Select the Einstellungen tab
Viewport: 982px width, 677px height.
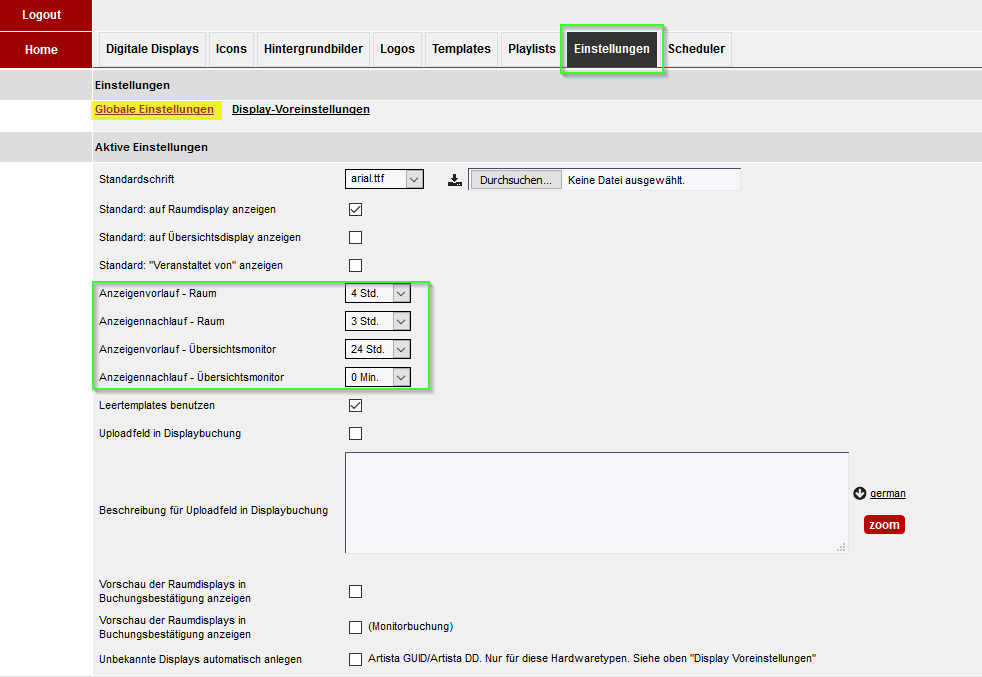pos(612,49)
